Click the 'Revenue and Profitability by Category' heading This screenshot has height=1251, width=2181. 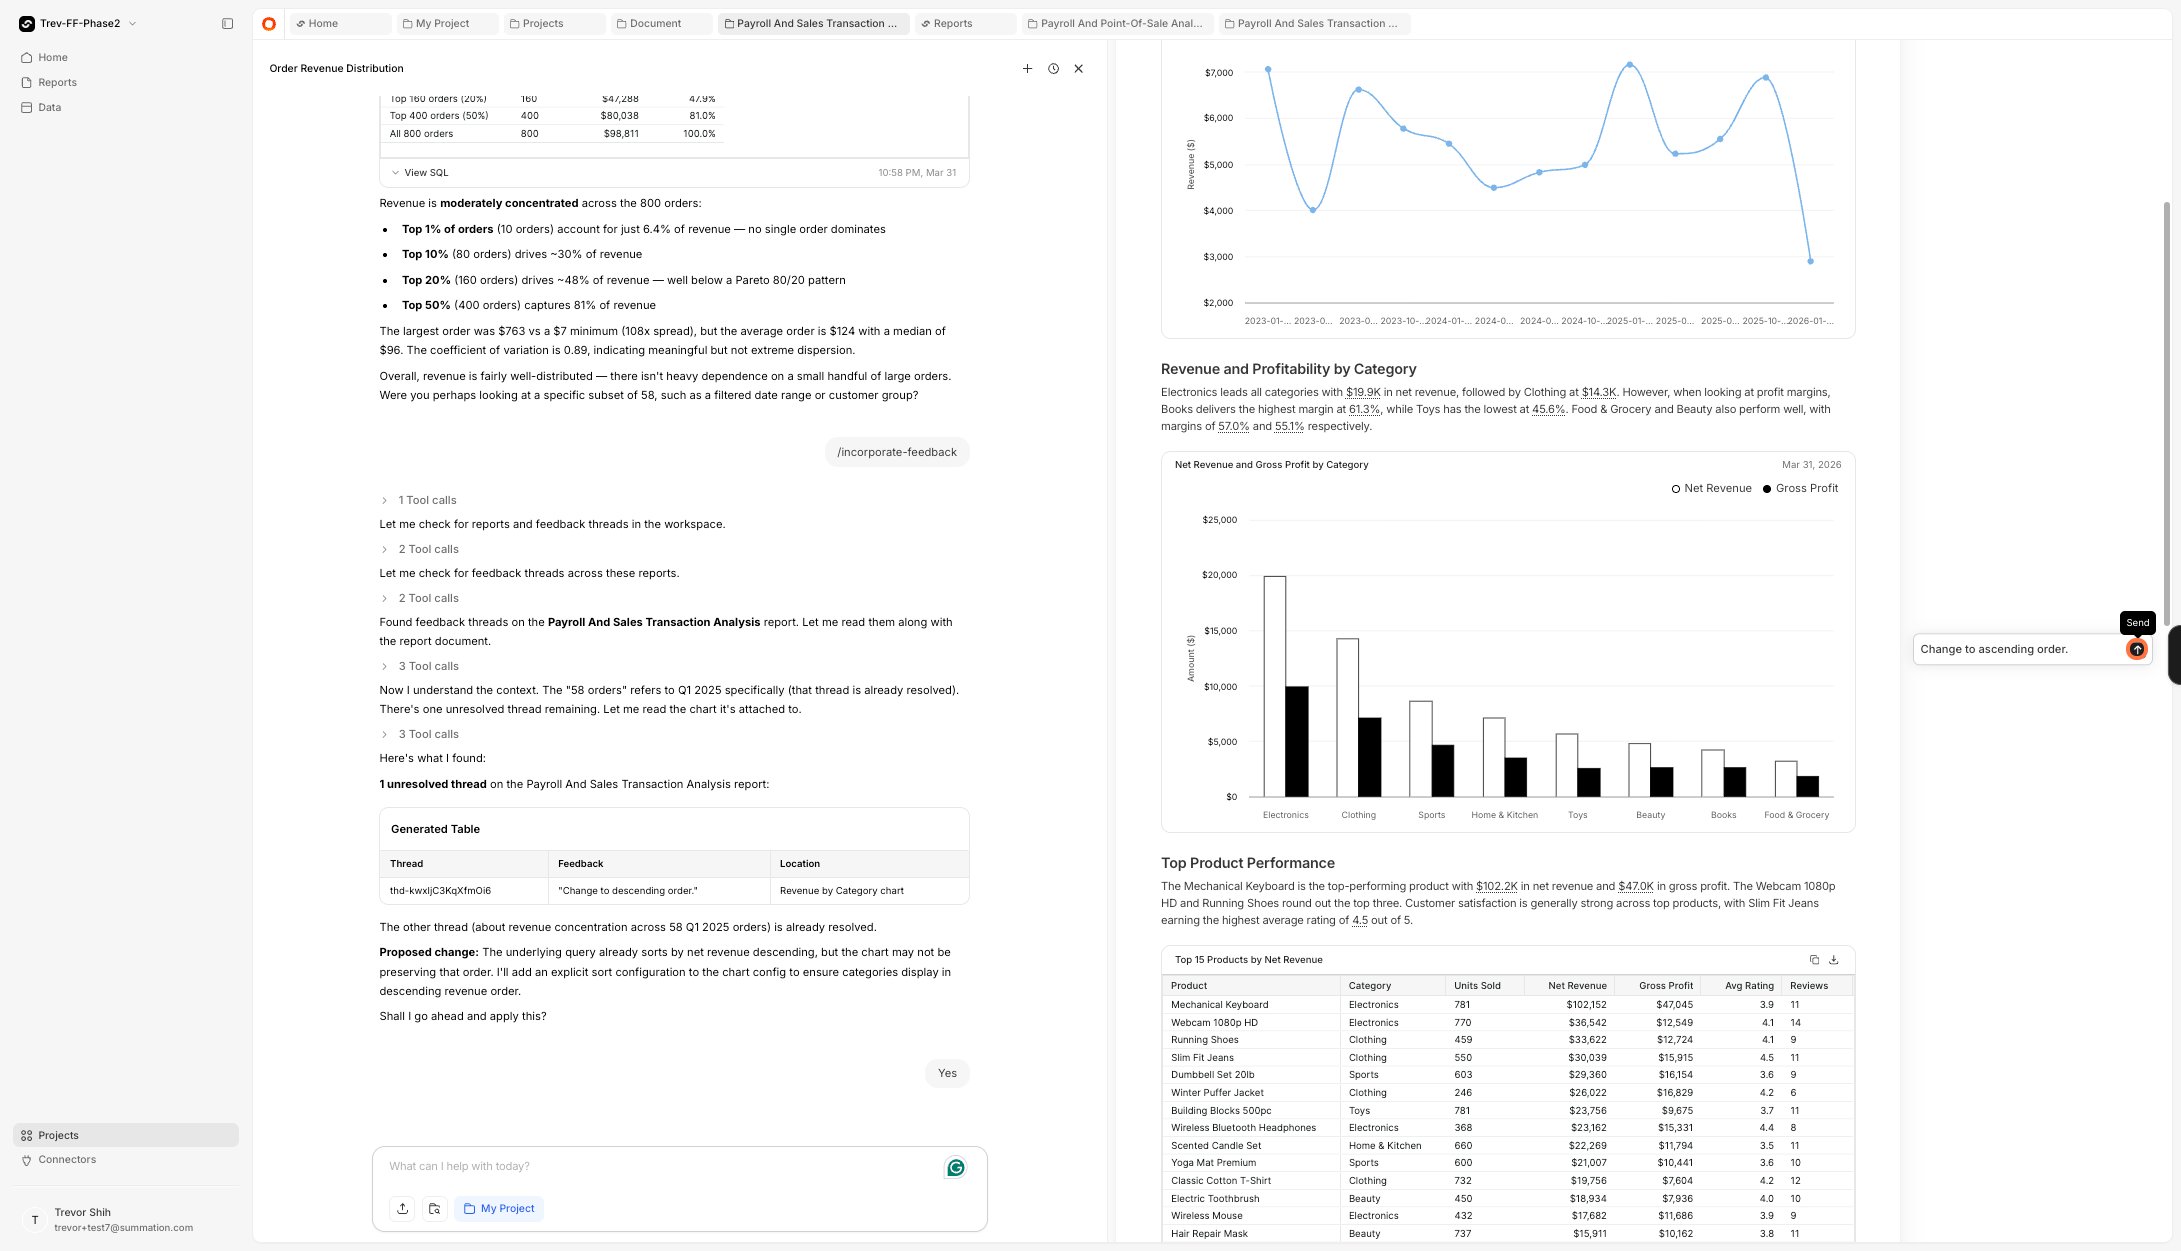tap(1288, 369)
